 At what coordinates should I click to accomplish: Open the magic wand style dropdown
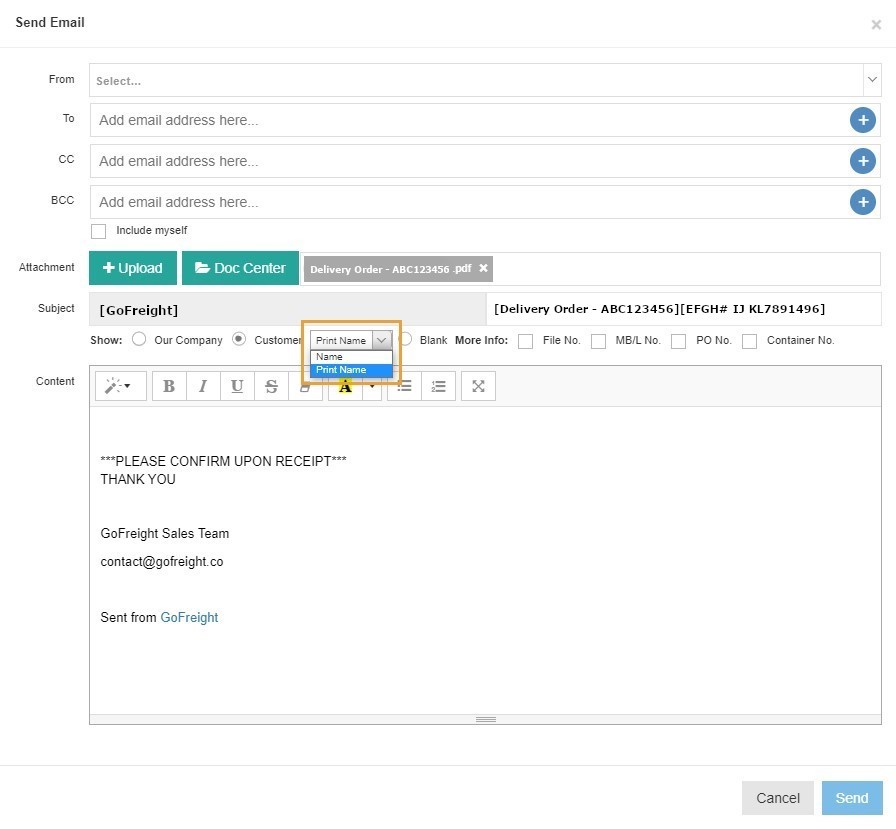[120, 387]
